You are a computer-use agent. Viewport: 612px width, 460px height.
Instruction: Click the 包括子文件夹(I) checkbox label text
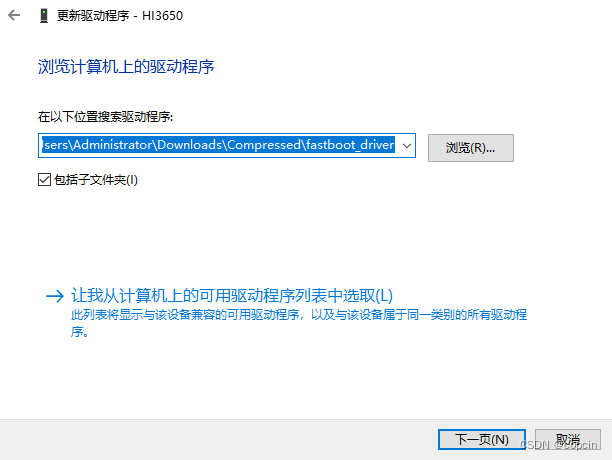click(96, 180)
